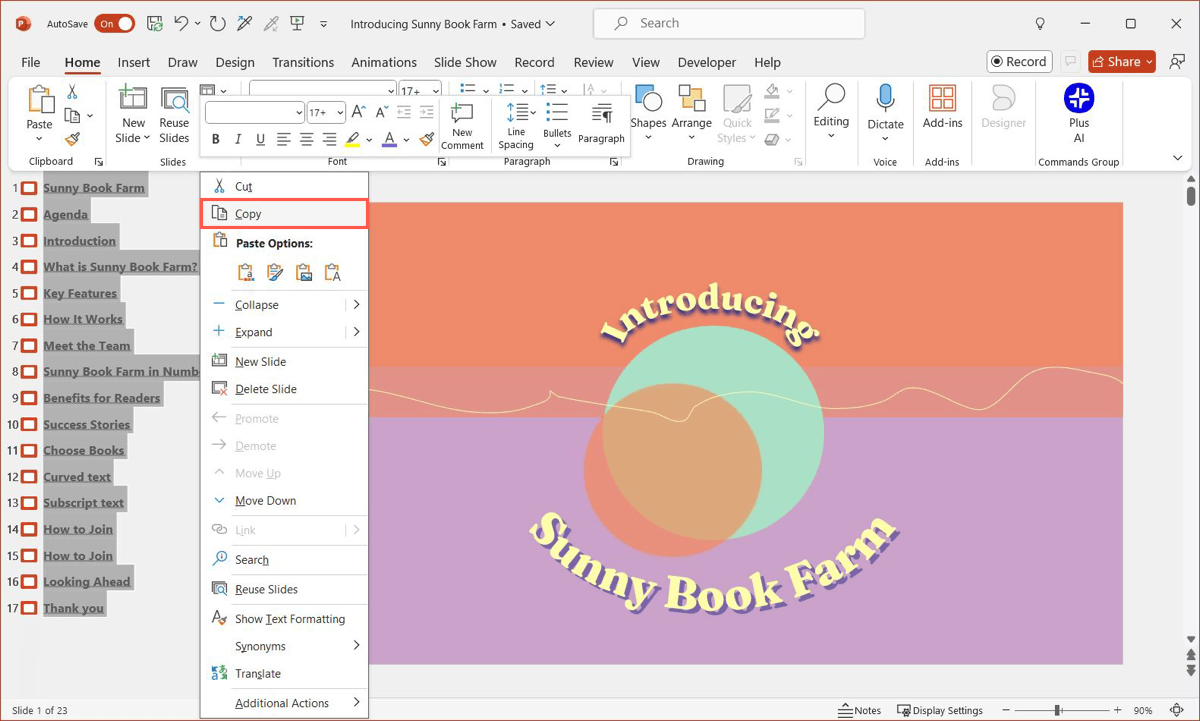Choose Keep Text Only paste option
This screenshot has width=1200, height=721.
[333, 272]
